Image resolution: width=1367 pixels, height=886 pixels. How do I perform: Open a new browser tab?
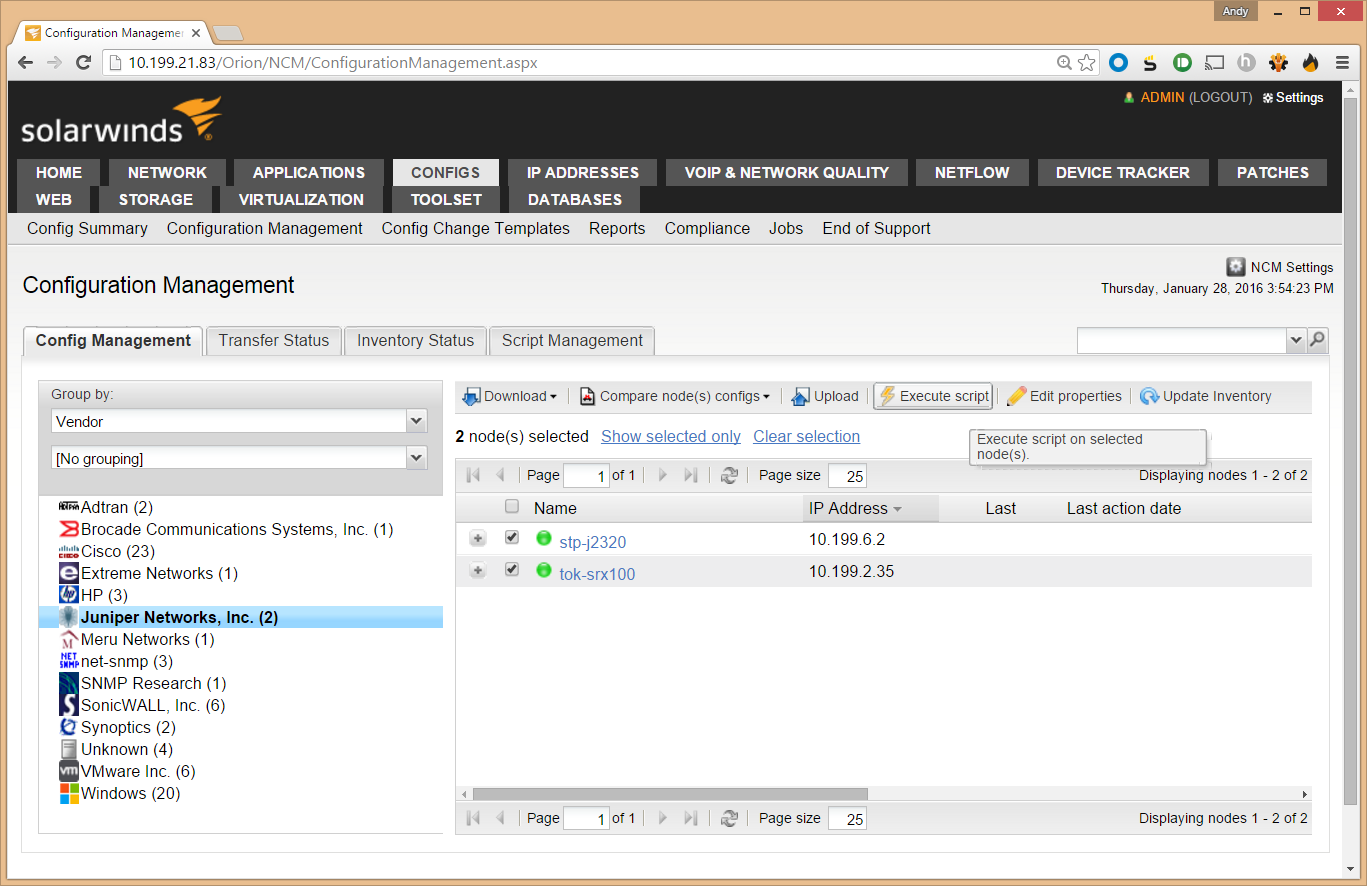(x=228, y=33)
